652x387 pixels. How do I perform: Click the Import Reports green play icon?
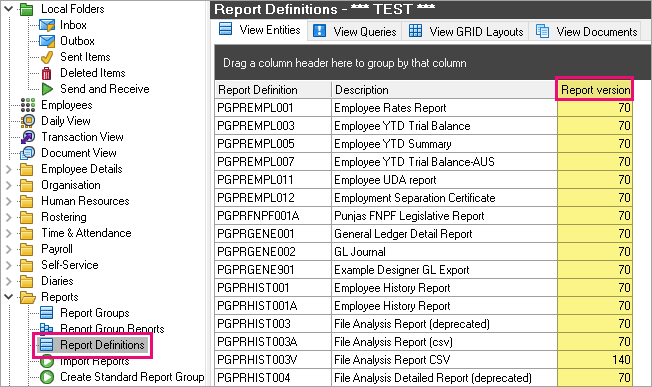coord(47,361)
